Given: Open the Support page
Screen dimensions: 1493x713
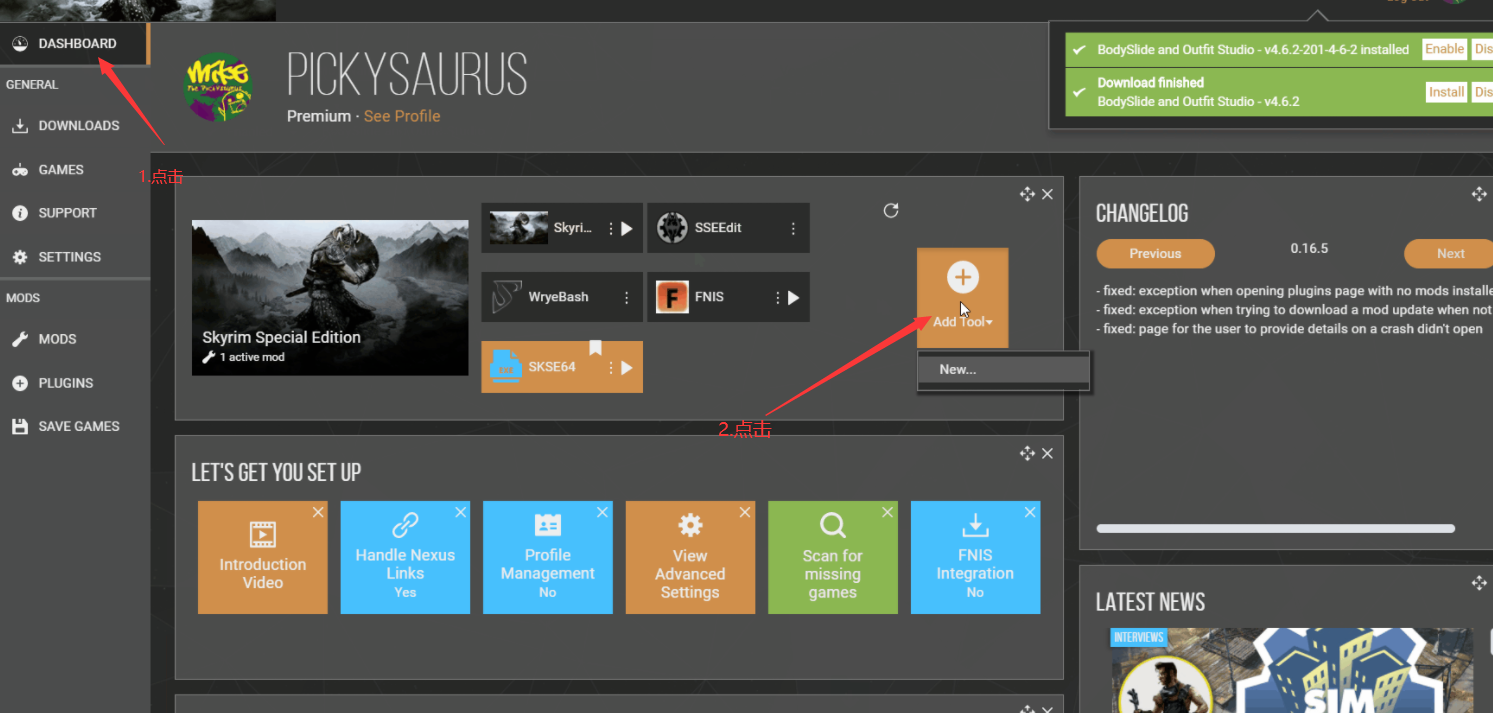Looking at the screenshot, I should [75, 213].
